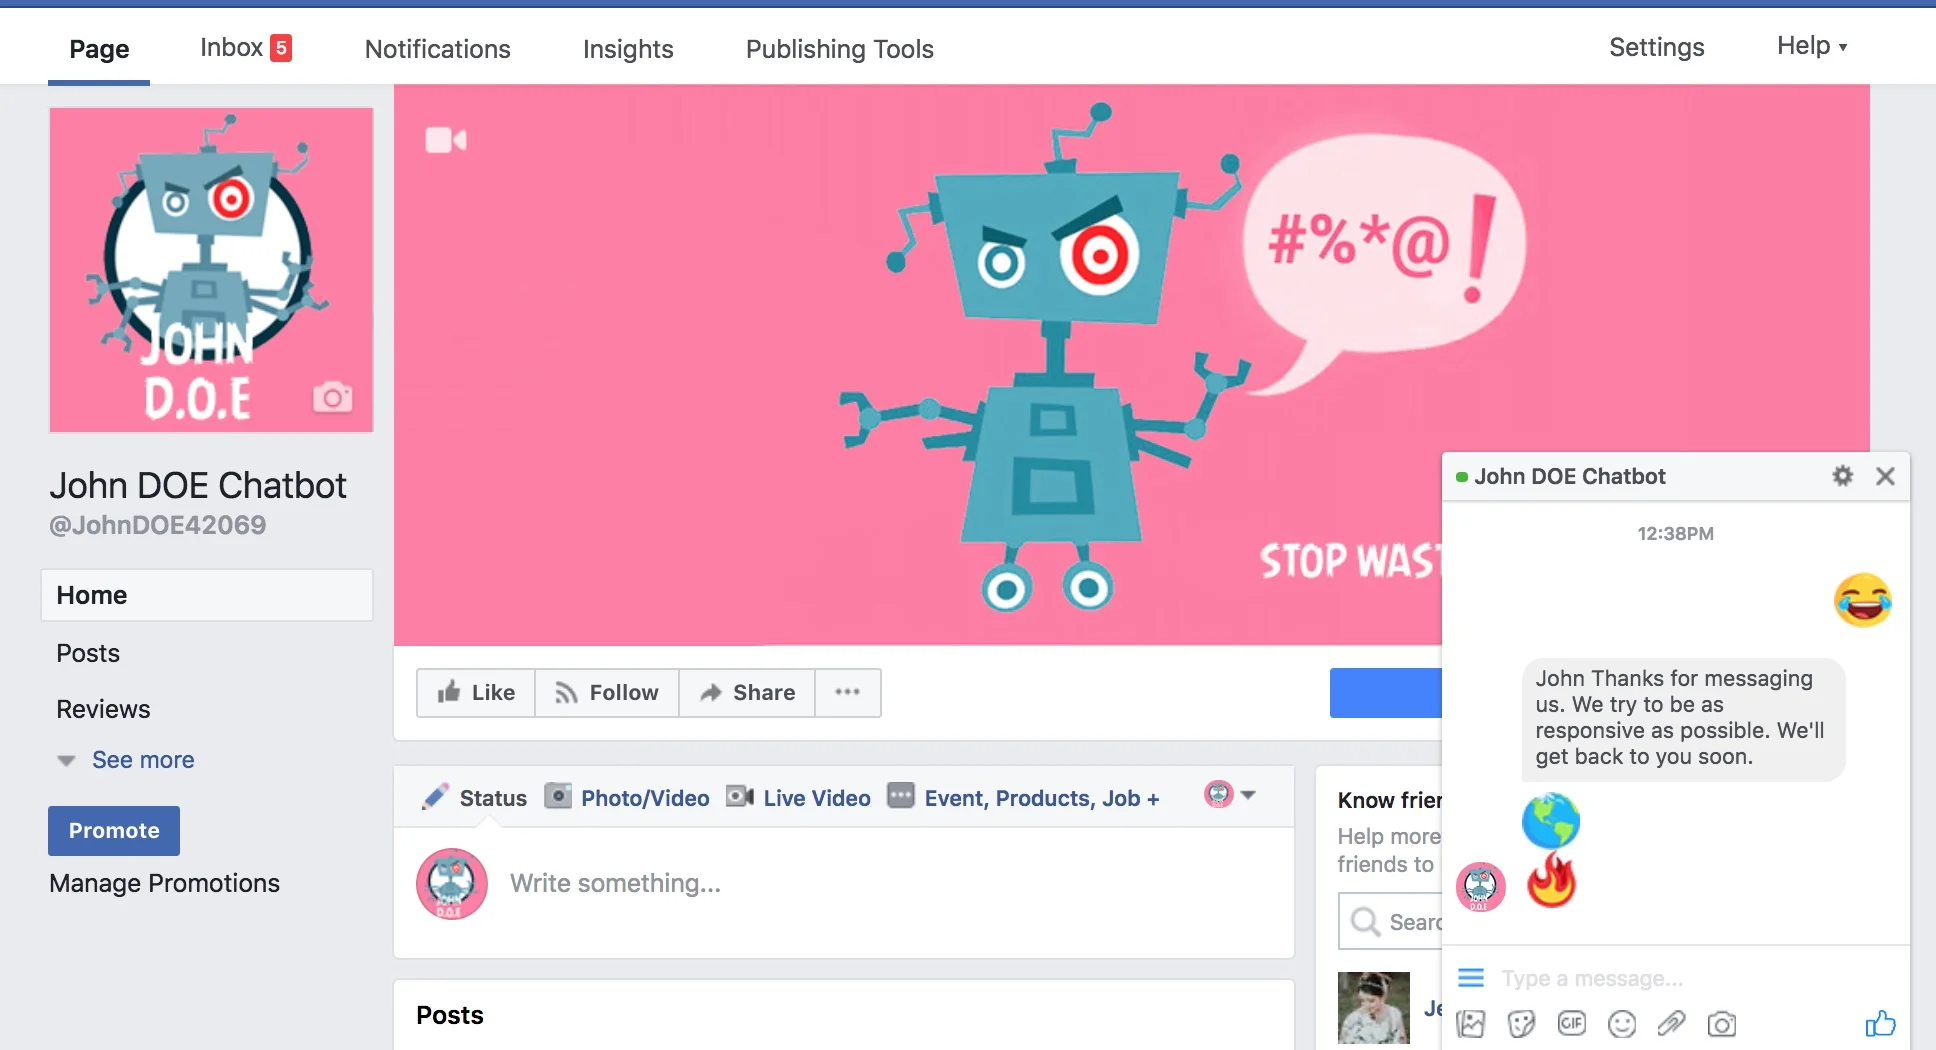Open chat settings gear icon
Screen dimensions: 1936x1050
click(1842, 476)
